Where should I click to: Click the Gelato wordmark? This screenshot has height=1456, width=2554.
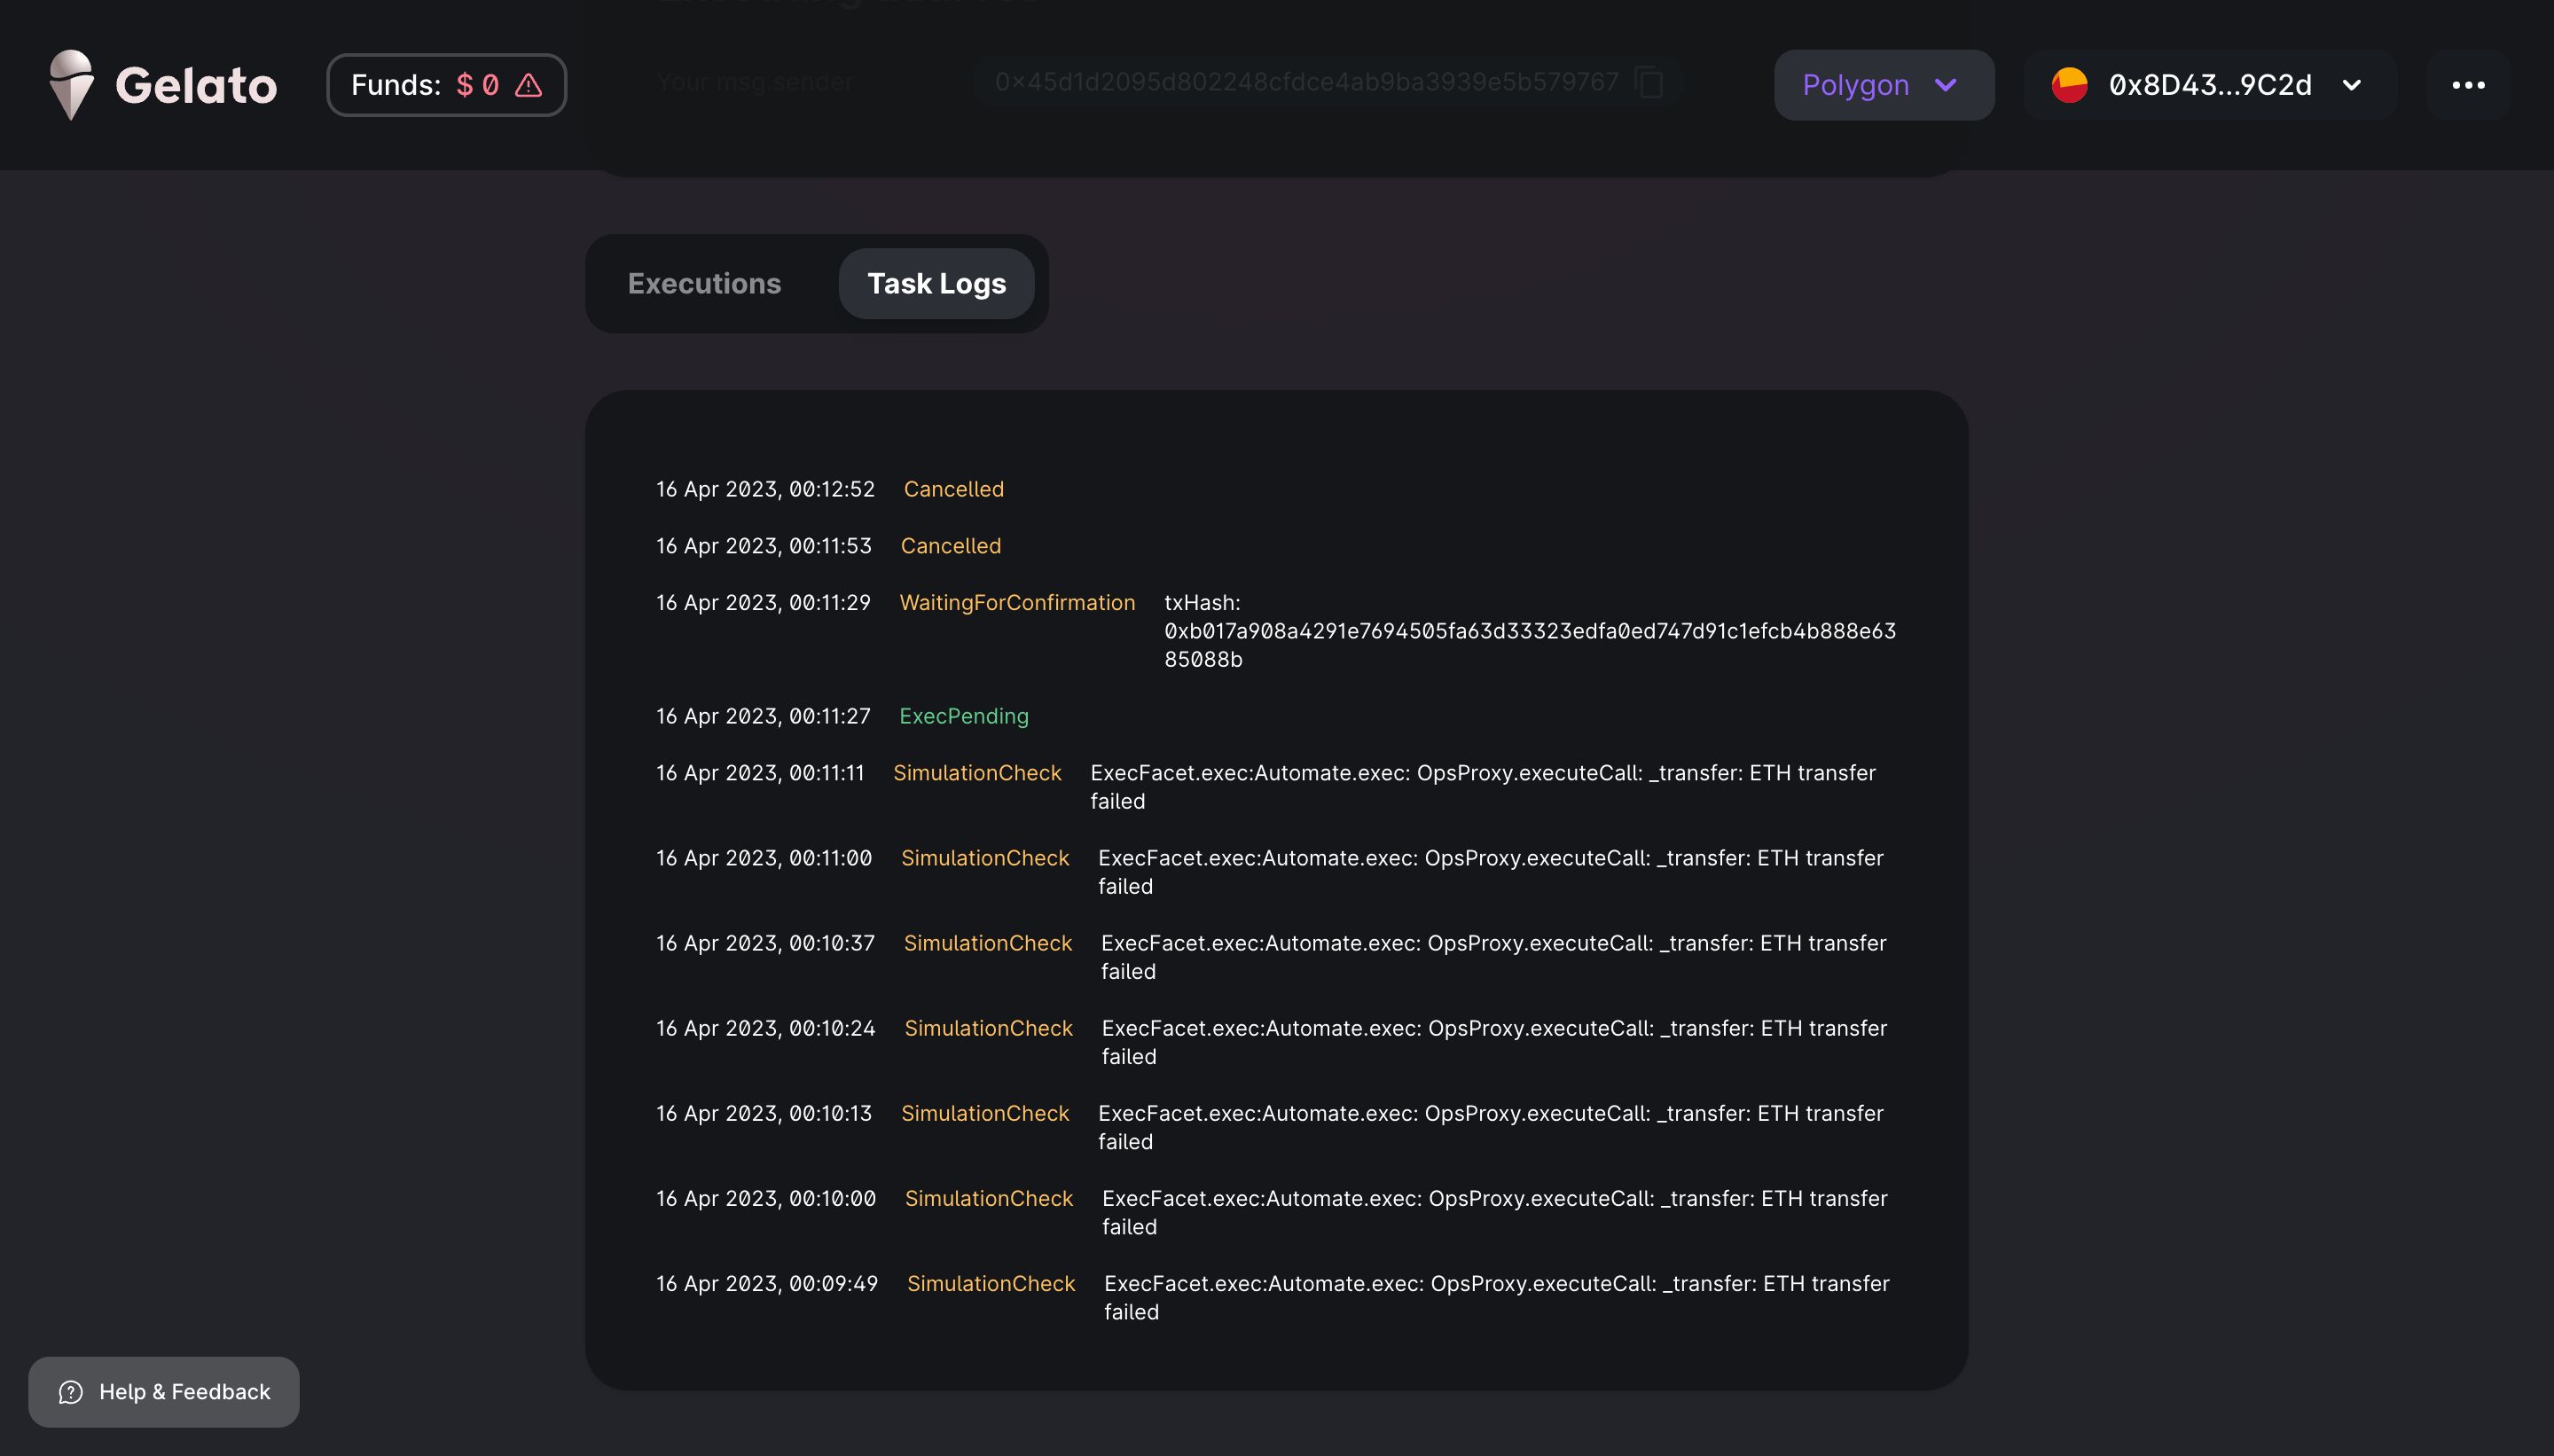[x=196, y=85]
